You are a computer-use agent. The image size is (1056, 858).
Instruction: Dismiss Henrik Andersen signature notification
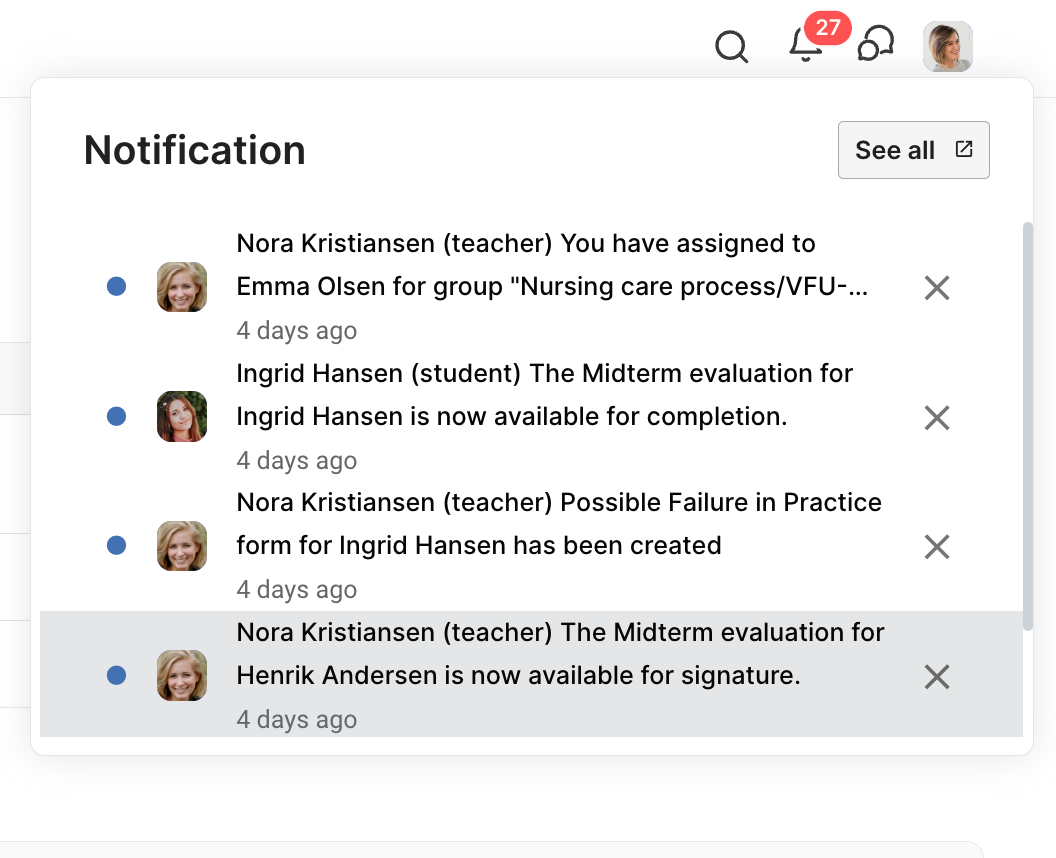[x=936, y=677]
